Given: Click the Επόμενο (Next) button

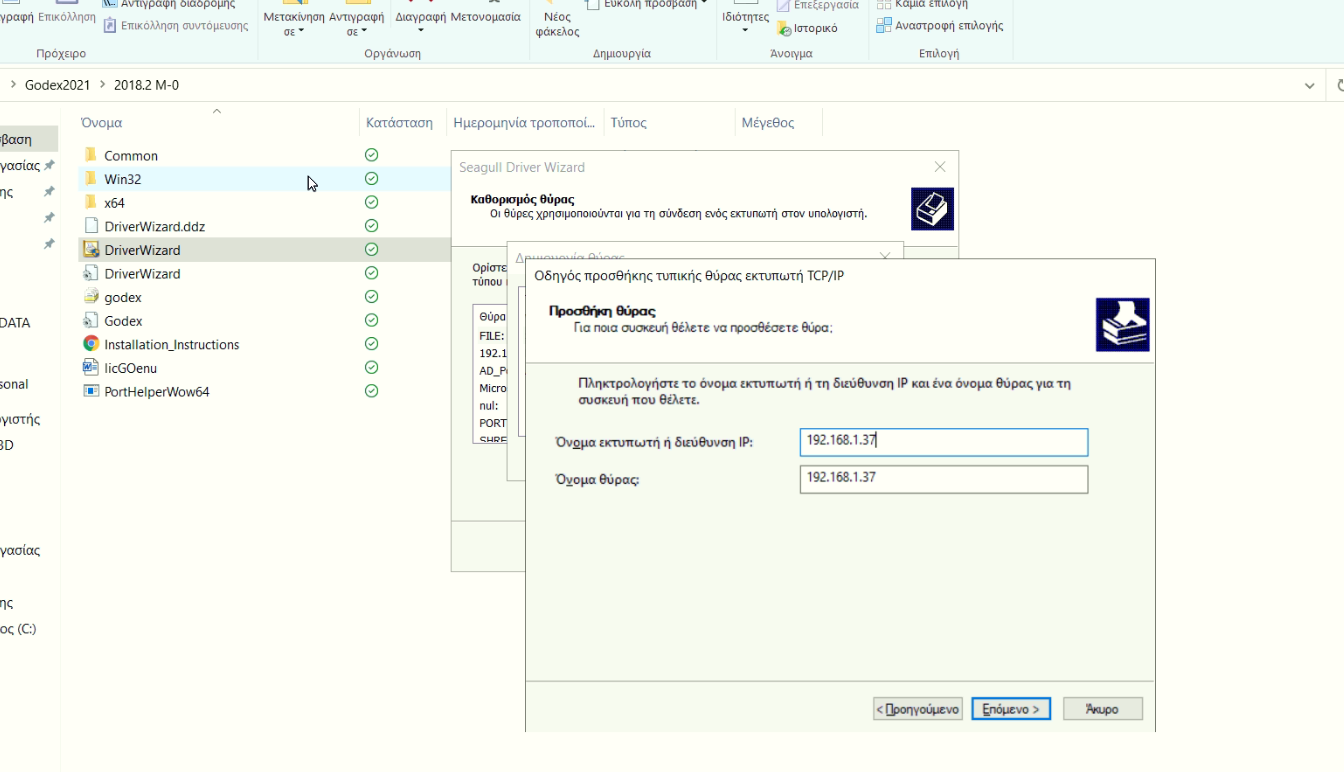Looking at the screenshot, I should tap(1010, 709).
